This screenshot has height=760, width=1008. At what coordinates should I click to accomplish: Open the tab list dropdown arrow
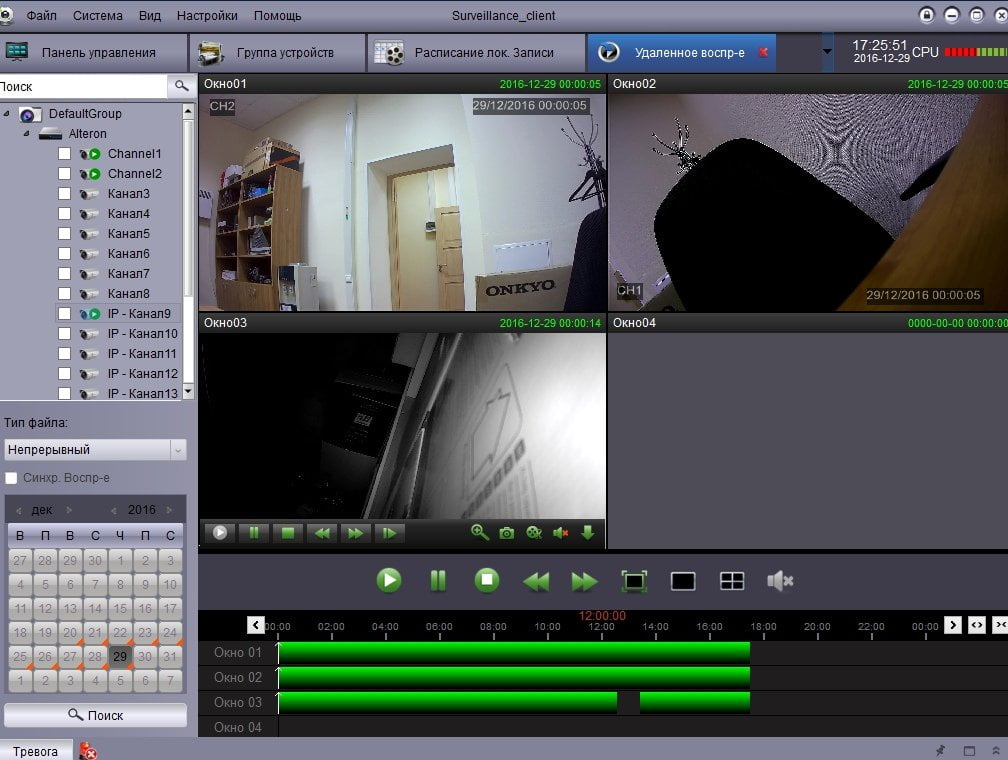pyautogui.click(x=827, y=52)
